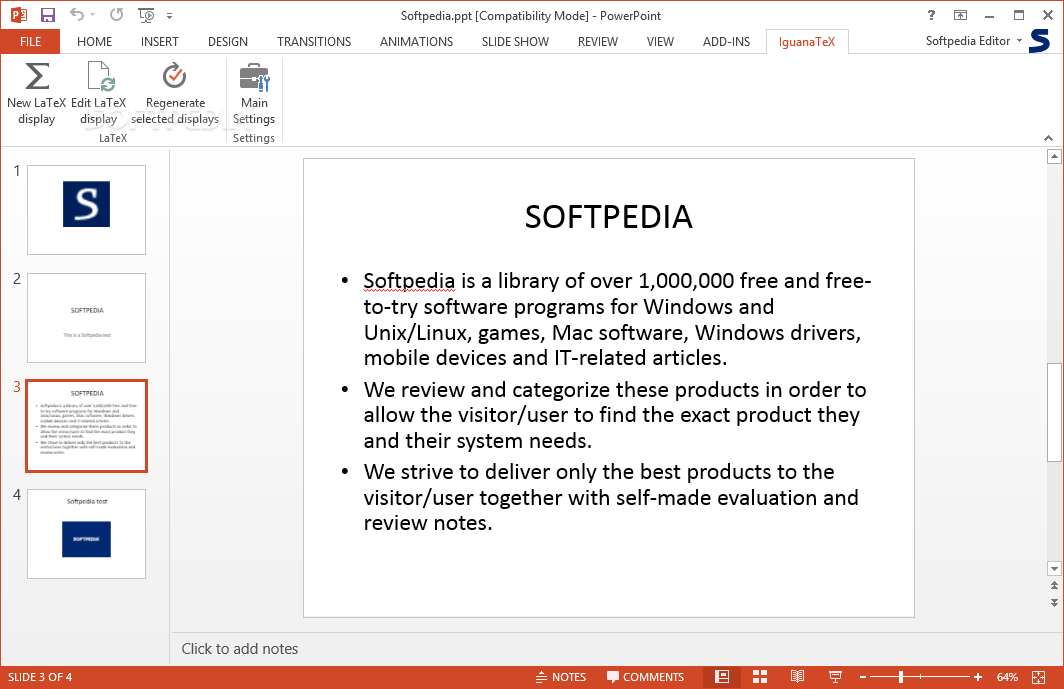Image resolution: width=1064 pixels, height=689 pixels.
Task: Collapse the ribbon with the chevron
Action: (x=1048, y=138)
